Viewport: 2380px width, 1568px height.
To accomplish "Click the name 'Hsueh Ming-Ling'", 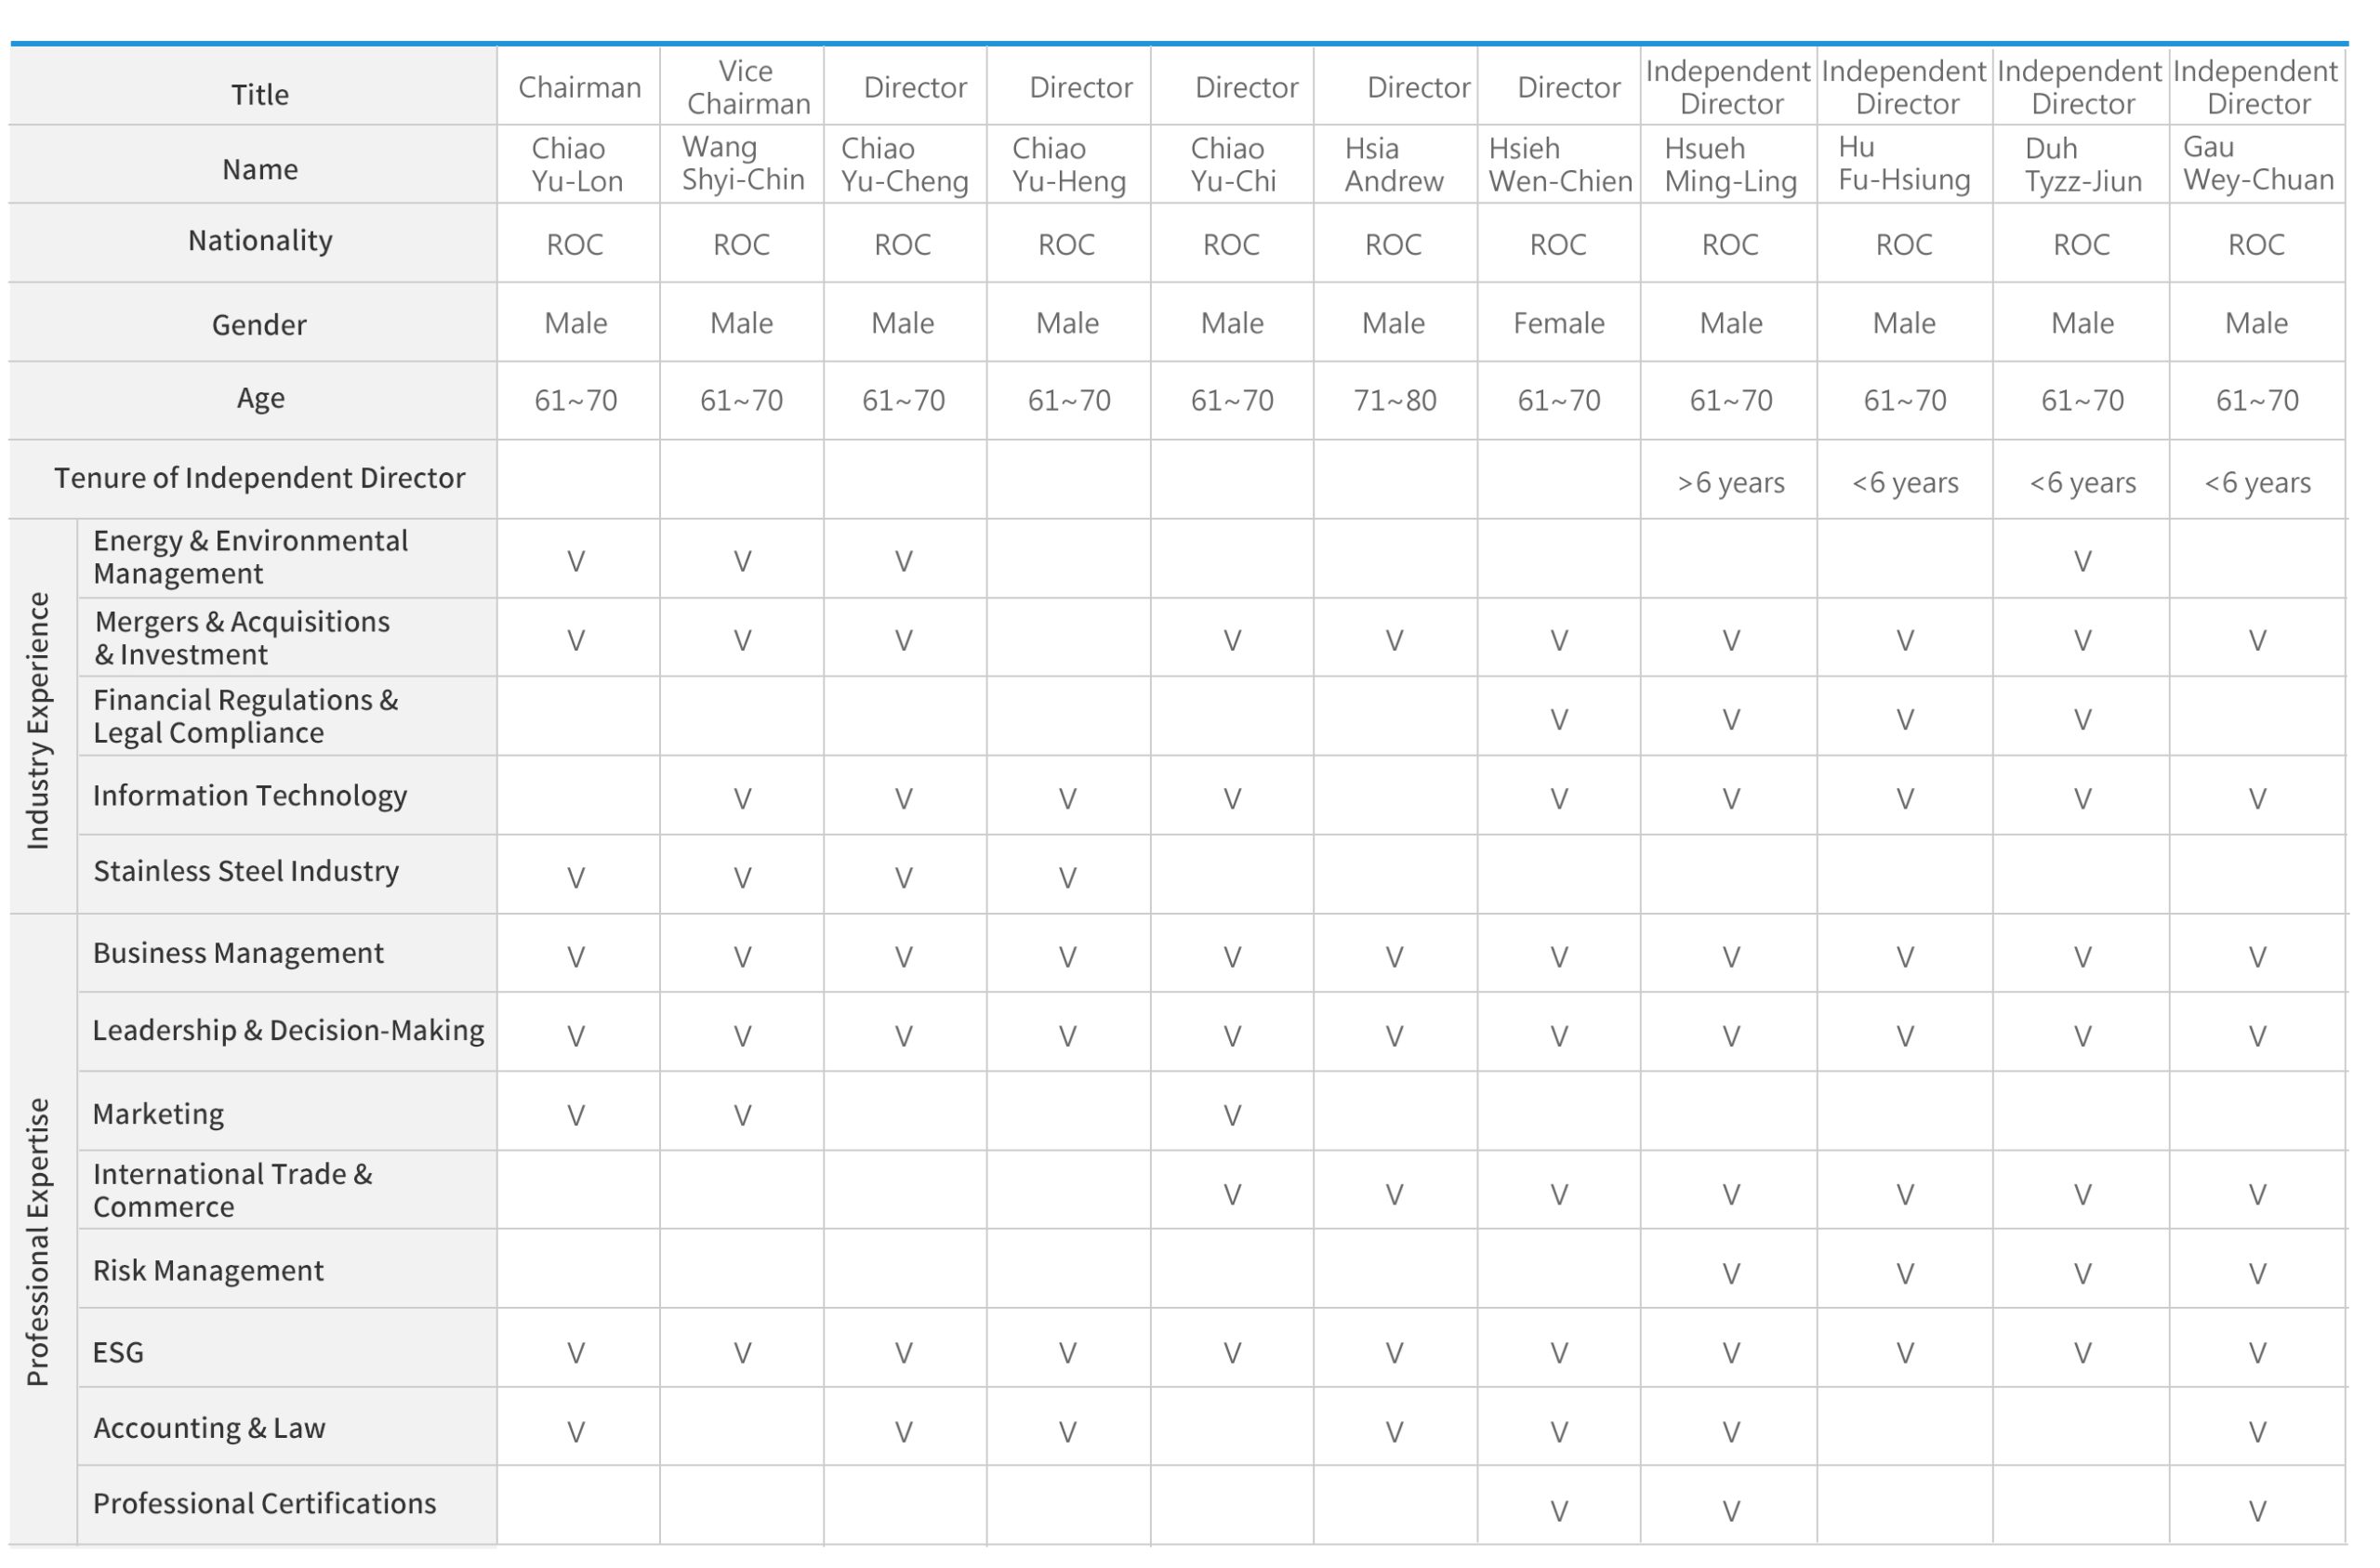I will (x=1730, y=165).
